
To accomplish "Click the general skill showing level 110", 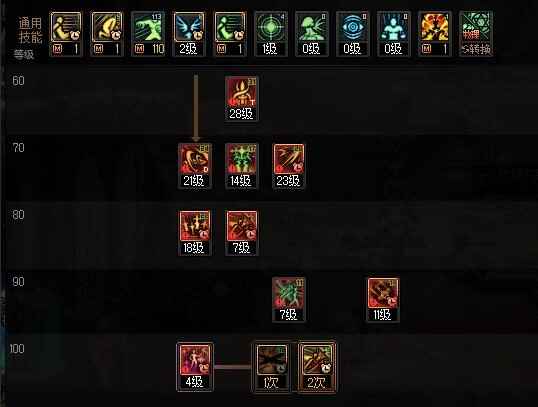I will (148, 34).
